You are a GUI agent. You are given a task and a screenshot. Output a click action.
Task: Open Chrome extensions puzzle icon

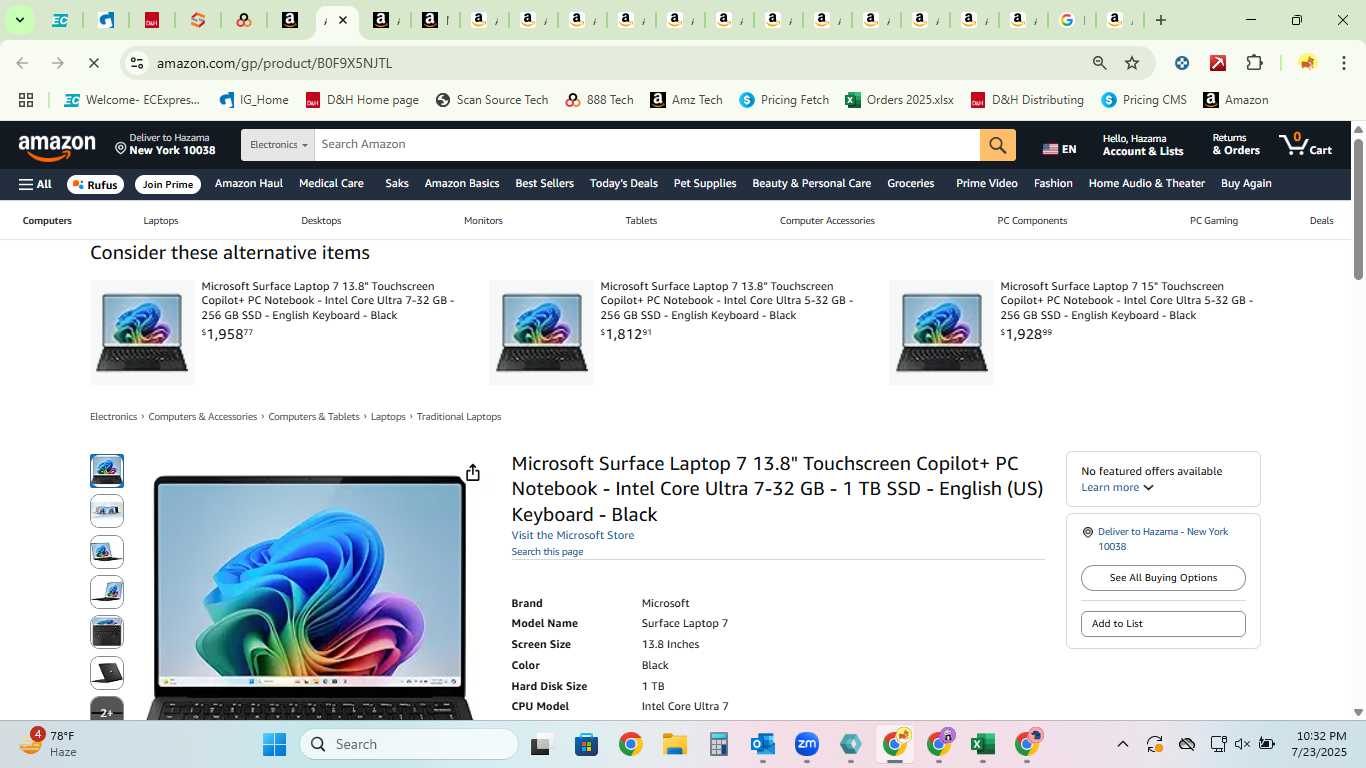[x=1254, y=63]
